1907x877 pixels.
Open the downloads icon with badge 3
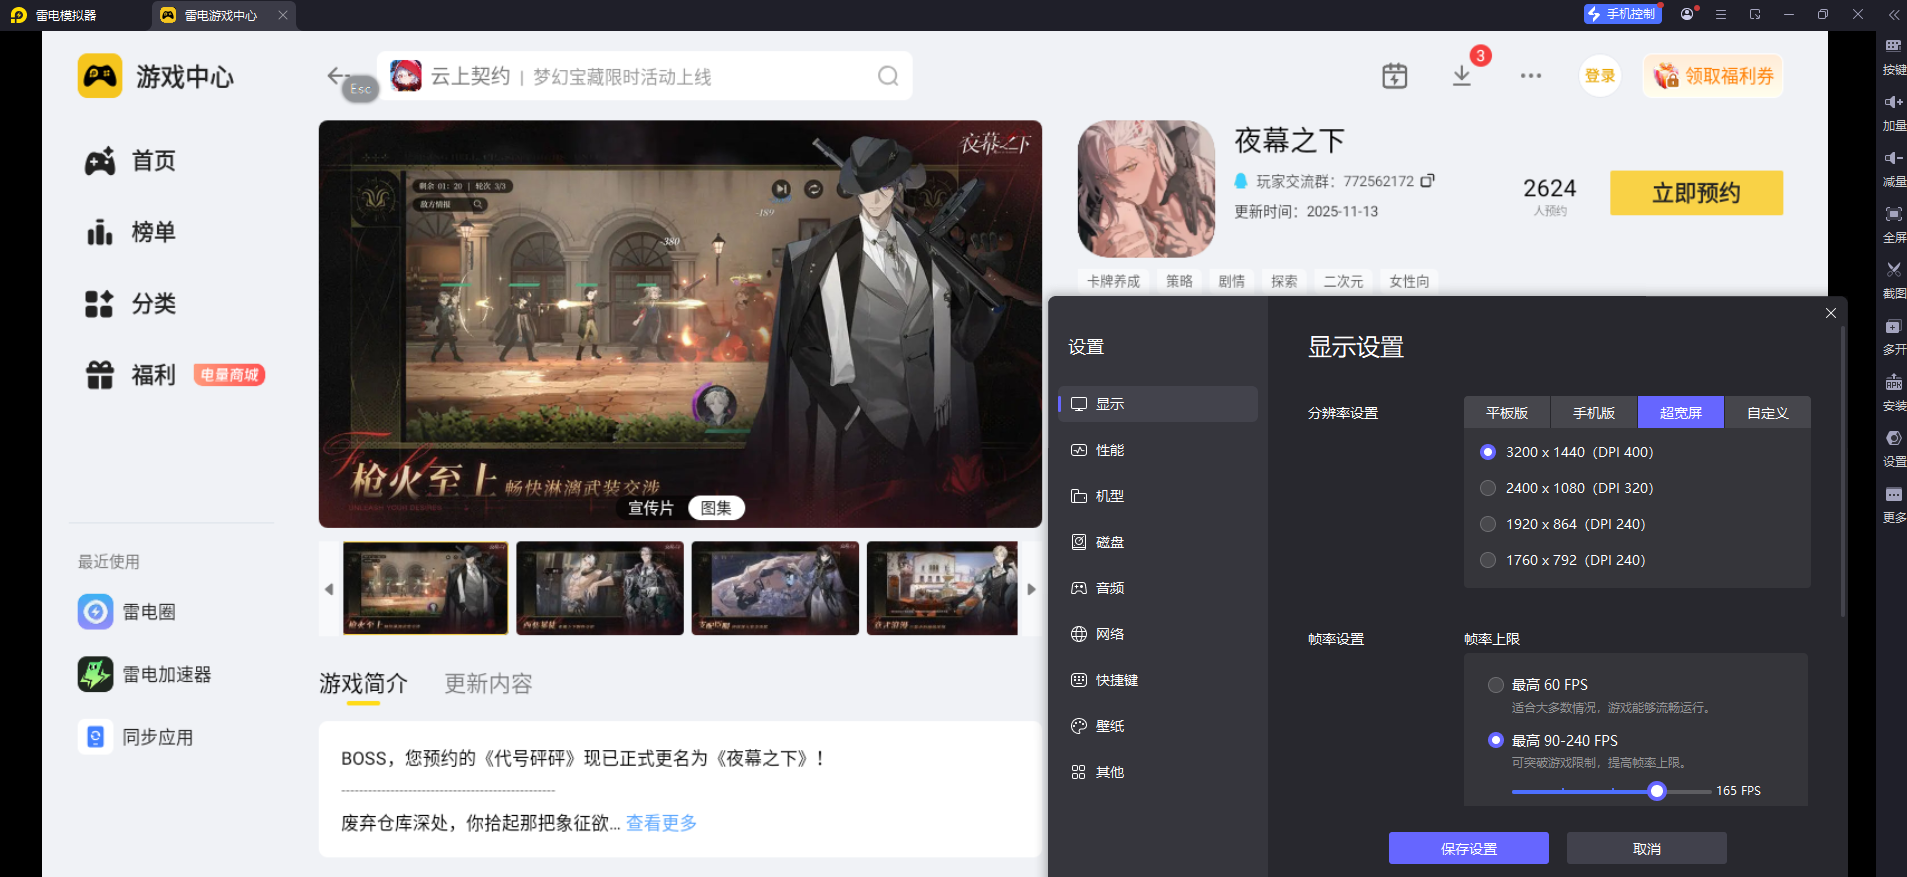coord(1462,76)
